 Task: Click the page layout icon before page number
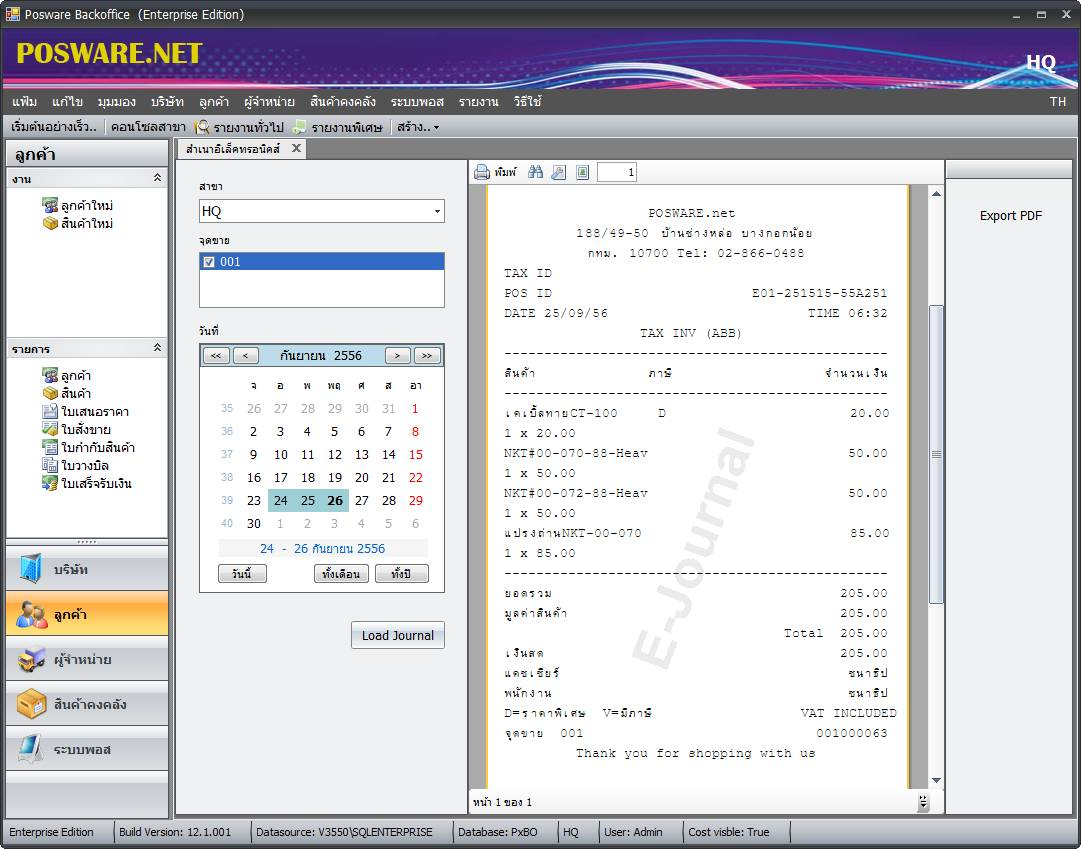[583, 172]
